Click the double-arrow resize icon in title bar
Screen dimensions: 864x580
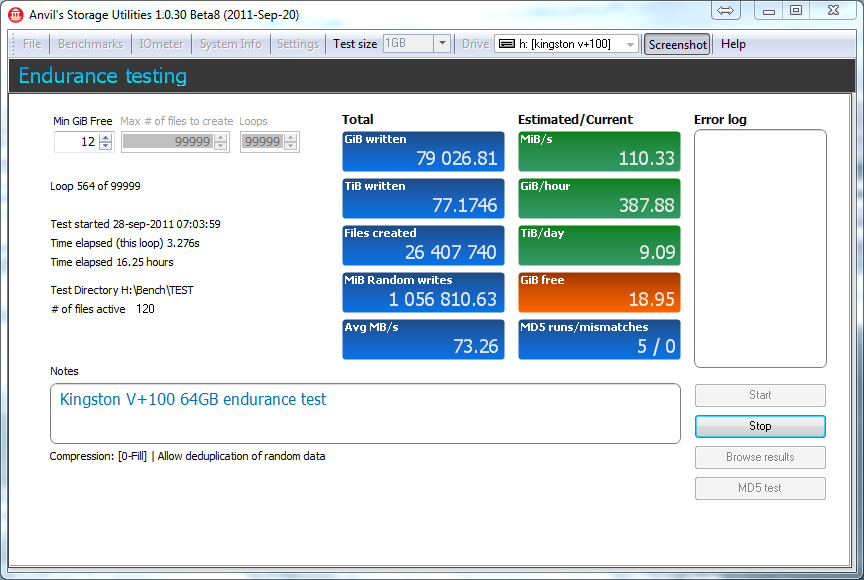726,10
